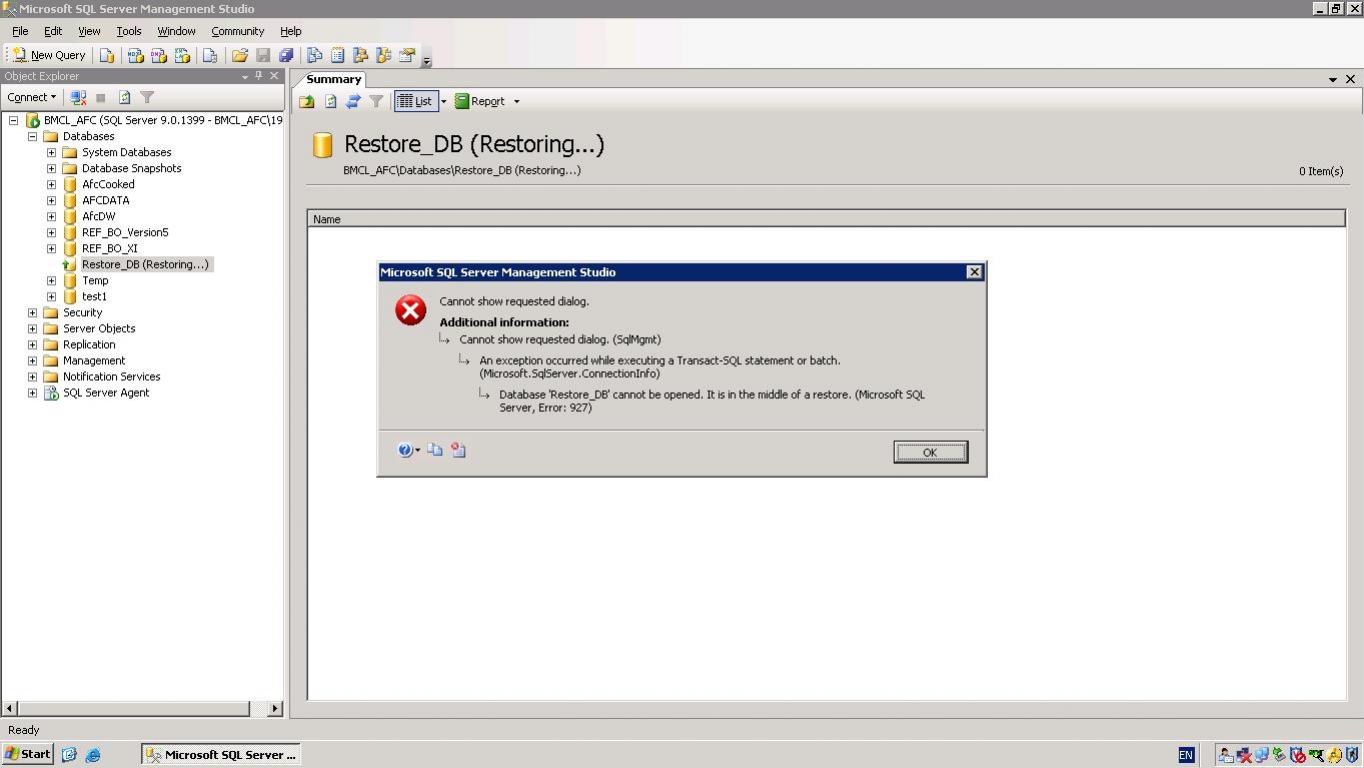The height and width of the screenshot is (768, 1364).
Task: Collapse the Databases folder
Action: point(32,136)
